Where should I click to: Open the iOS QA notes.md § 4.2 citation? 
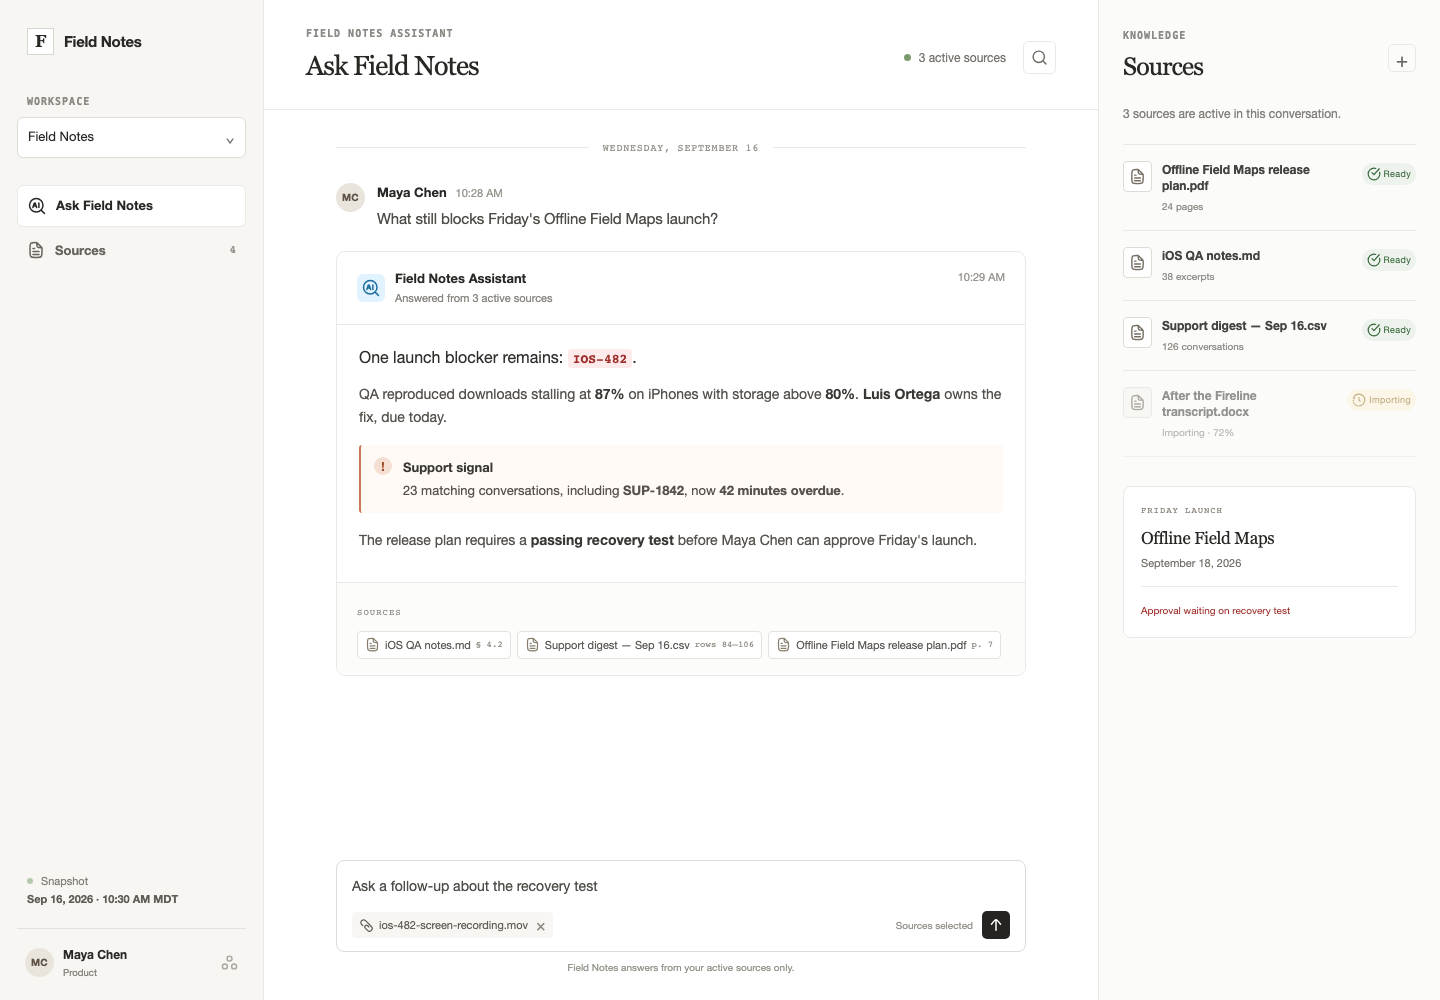[x=434, y=645]
